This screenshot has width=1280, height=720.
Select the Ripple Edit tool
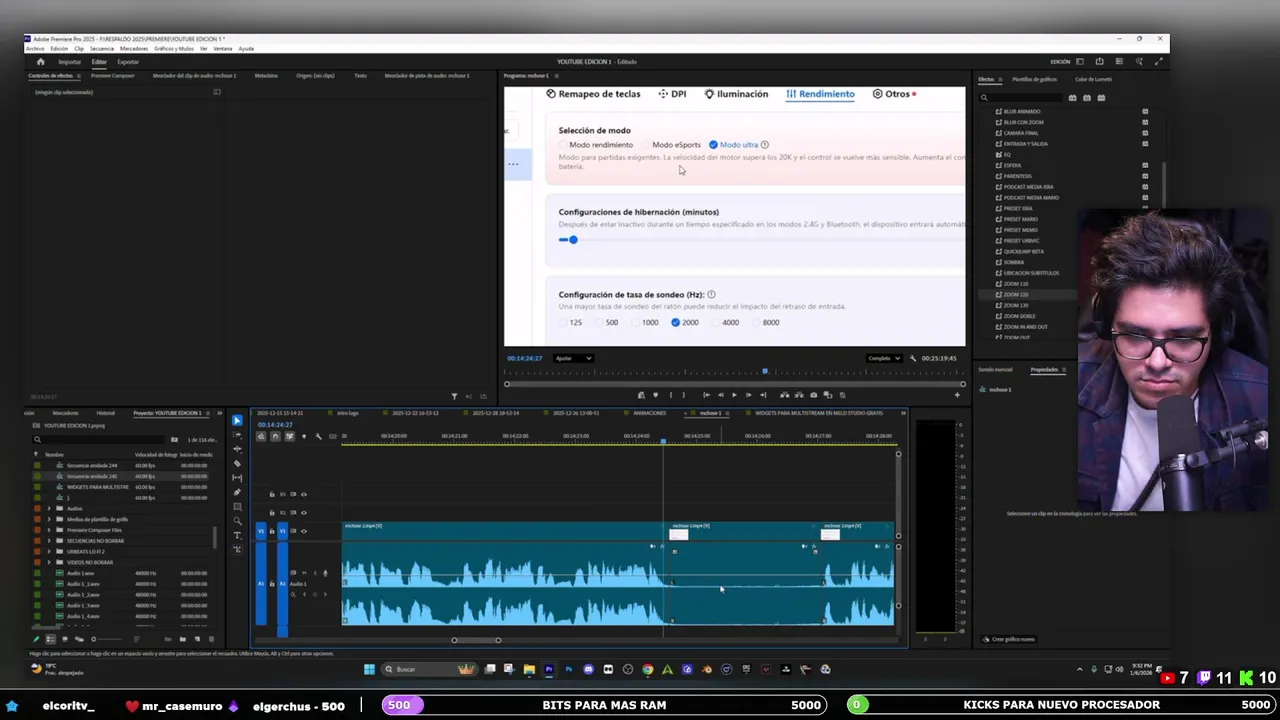tap(237, 449)
